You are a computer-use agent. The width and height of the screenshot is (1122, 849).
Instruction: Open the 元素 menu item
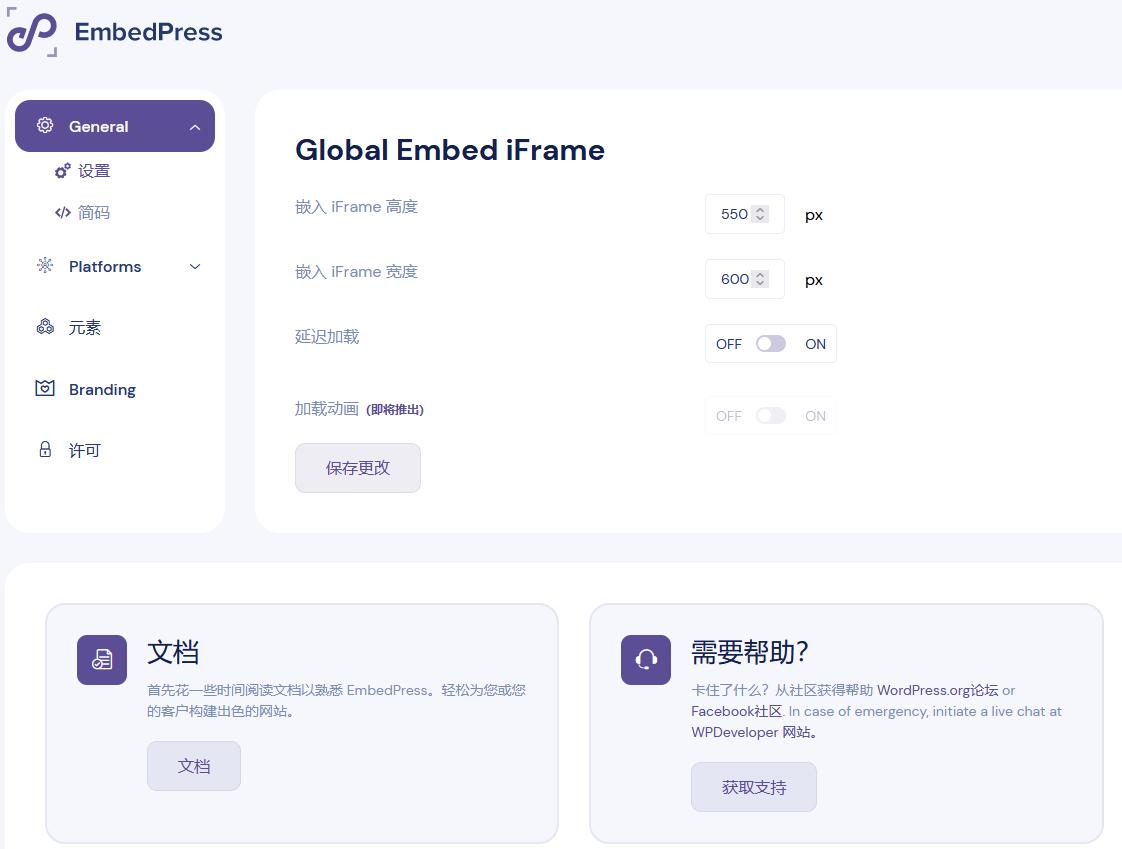pyautogui.click(x=85, y=328)
